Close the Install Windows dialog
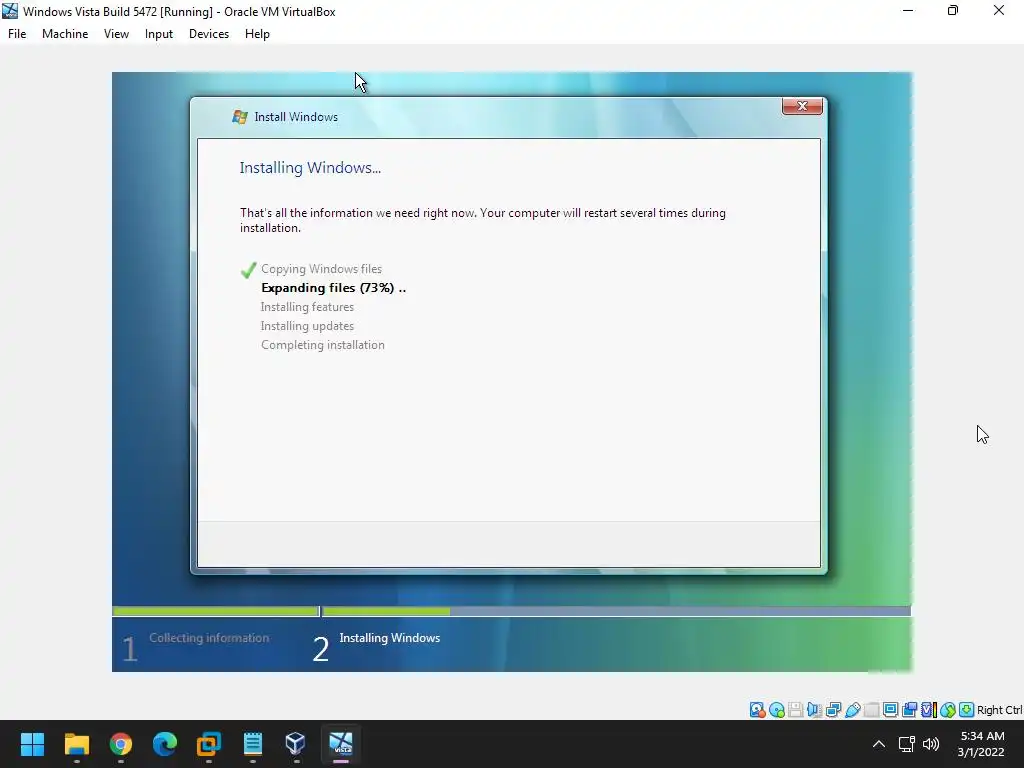 pos(802,106)
